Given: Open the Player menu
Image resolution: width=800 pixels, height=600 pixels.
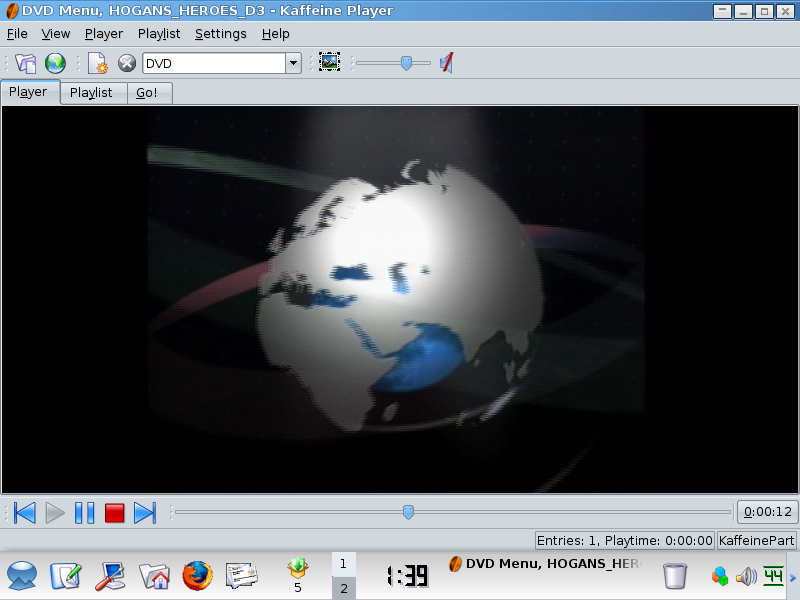Looking at the screenshot, I should [x=104, y=33].
